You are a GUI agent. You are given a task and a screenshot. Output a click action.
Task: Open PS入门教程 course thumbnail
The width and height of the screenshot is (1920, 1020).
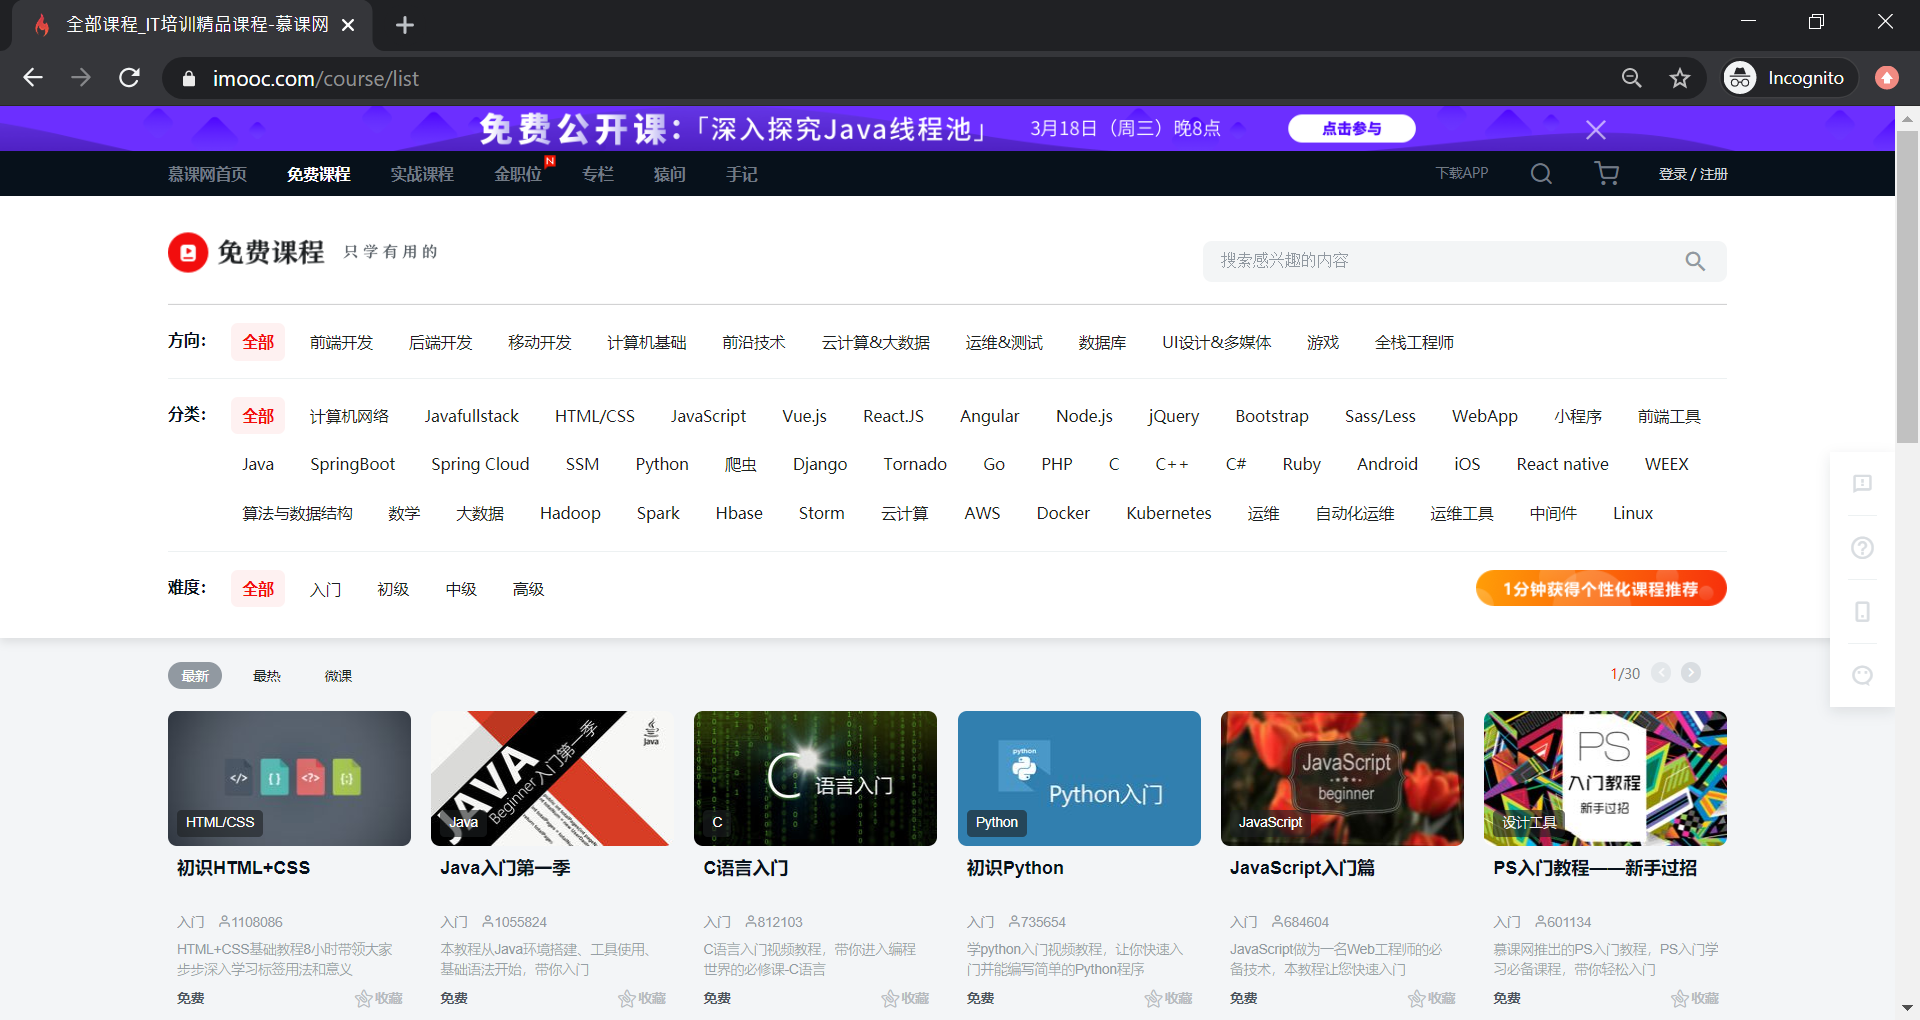click(1605, 778)
